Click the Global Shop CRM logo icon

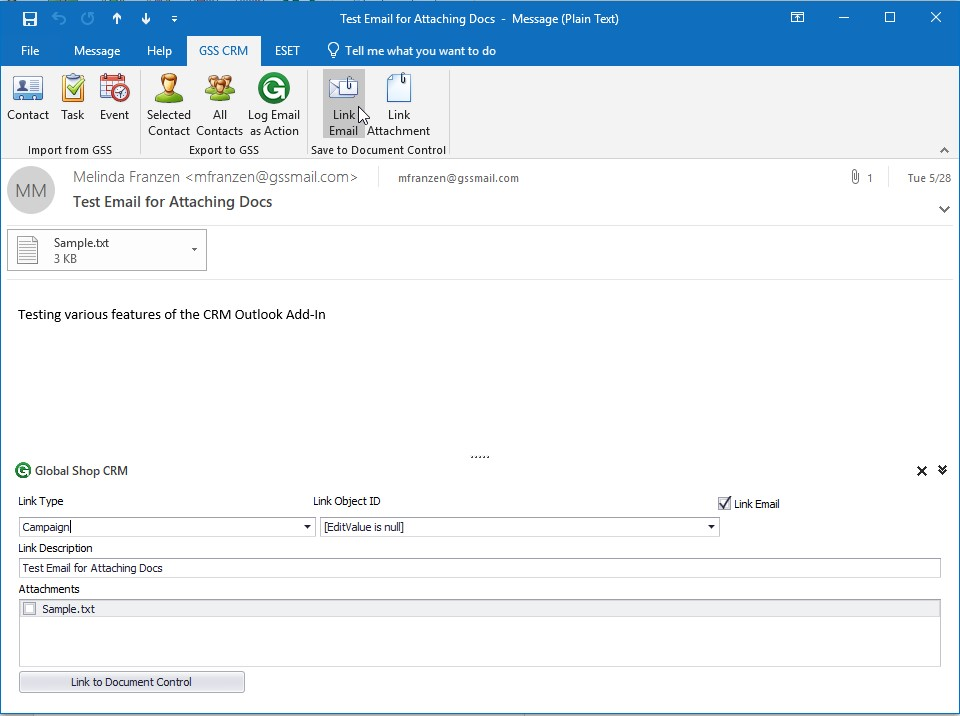click(23, 470)
